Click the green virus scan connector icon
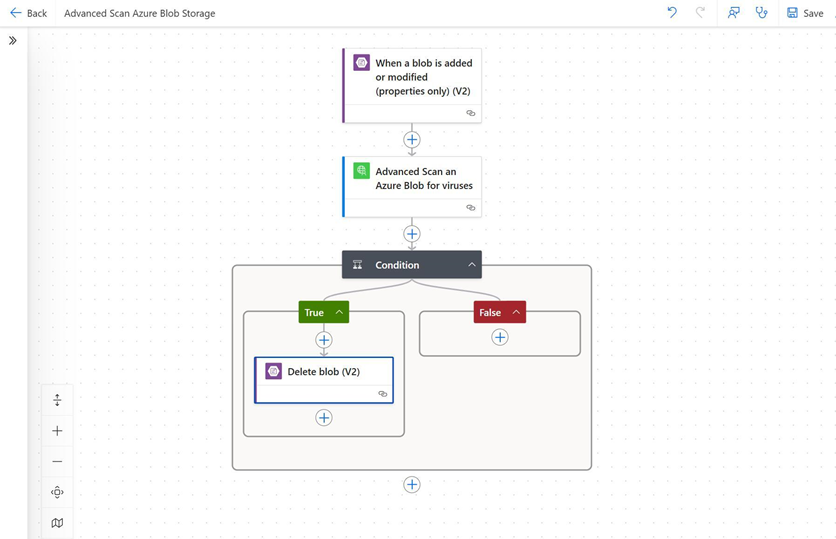This screenshot has width=836, height=539. [x=361, y=171]
